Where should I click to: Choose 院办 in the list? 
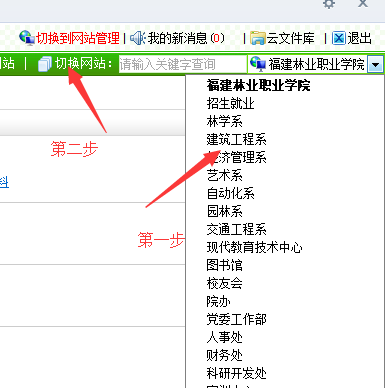pos(219,301)
